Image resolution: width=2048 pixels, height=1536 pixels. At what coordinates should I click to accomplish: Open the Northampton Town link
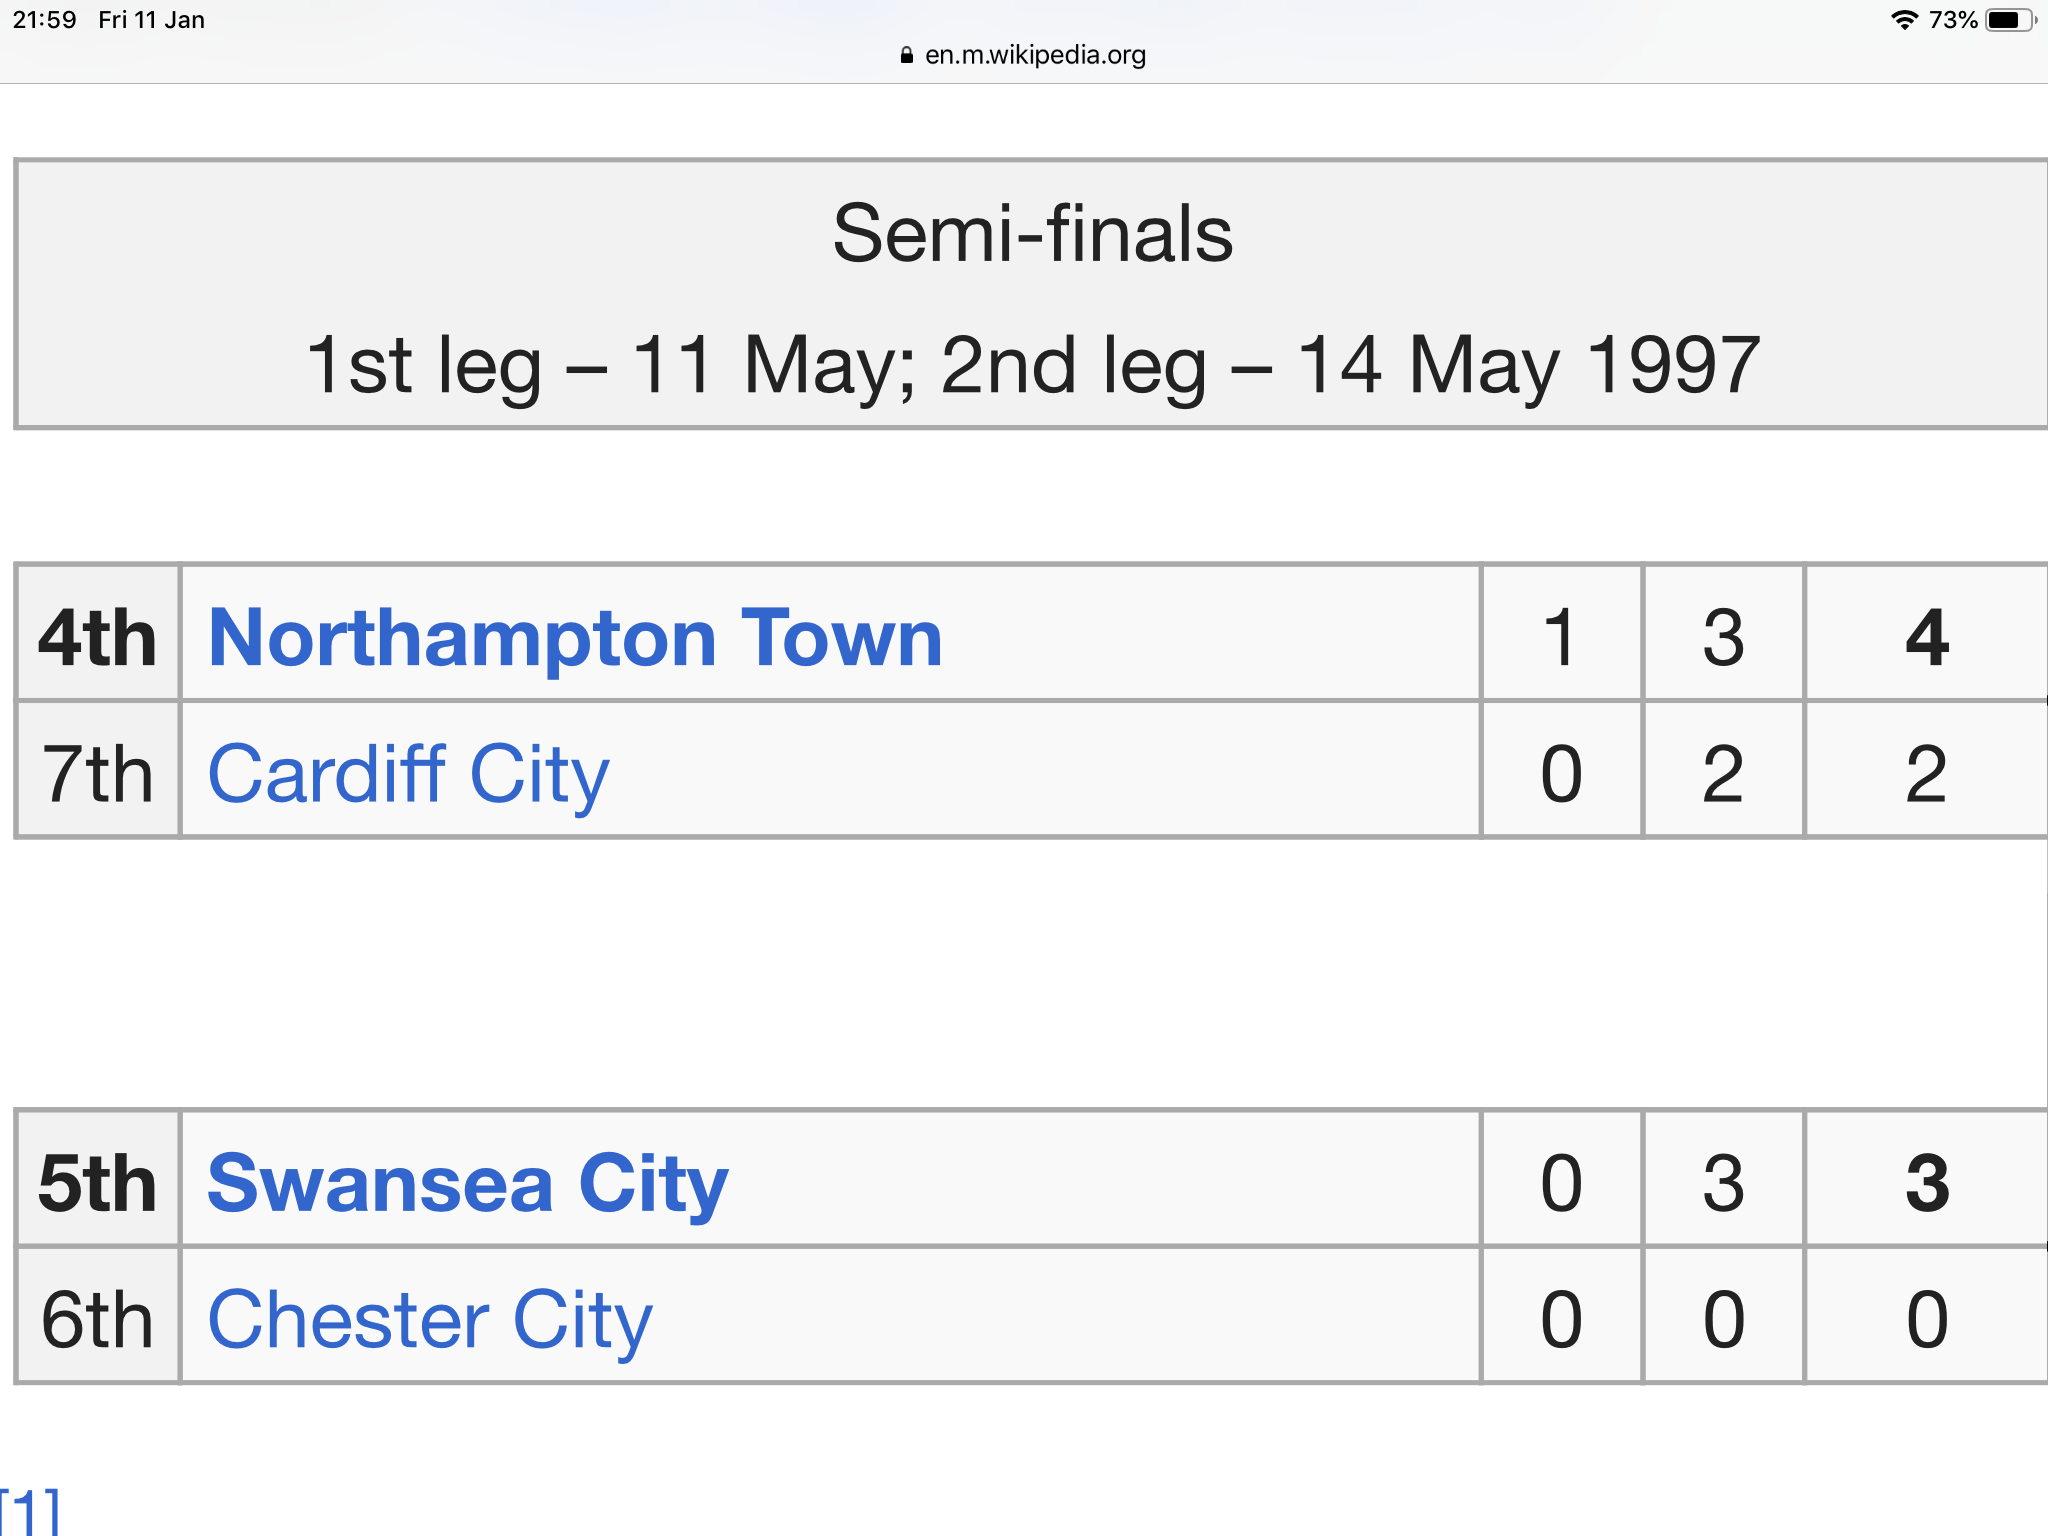[x=575, y=637]
